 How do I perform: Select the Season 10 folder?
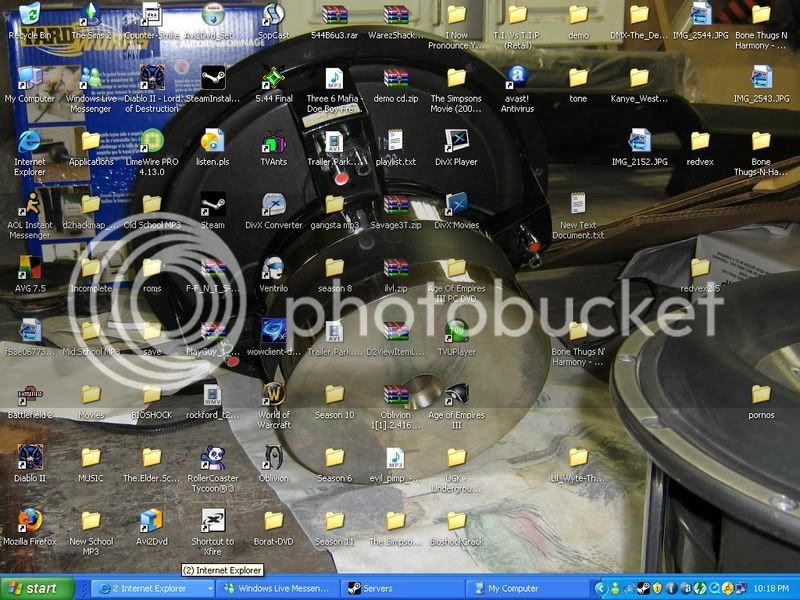pyautogui.click(x=335, y=394)
